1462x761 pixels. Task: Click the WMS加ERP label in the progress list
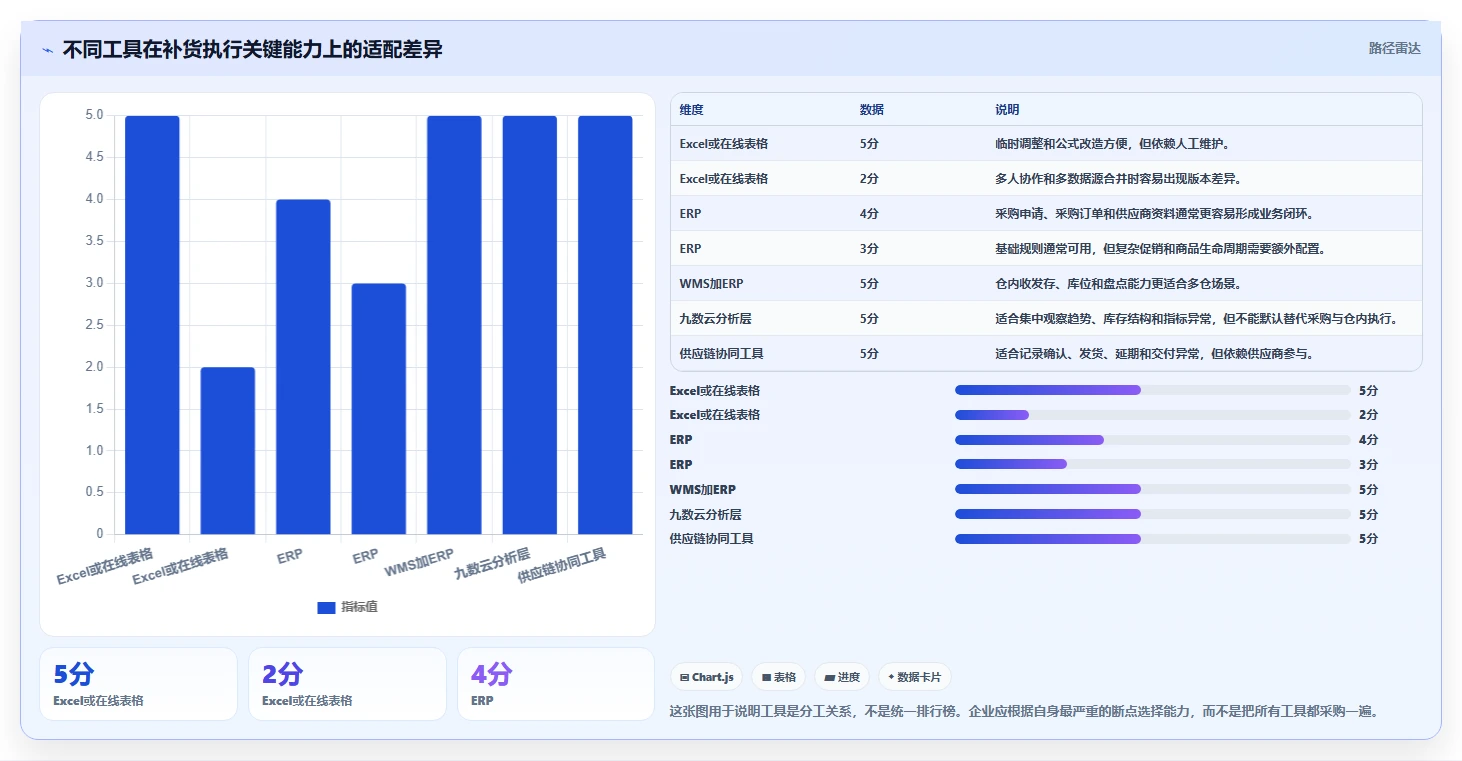tap(703, 489)
